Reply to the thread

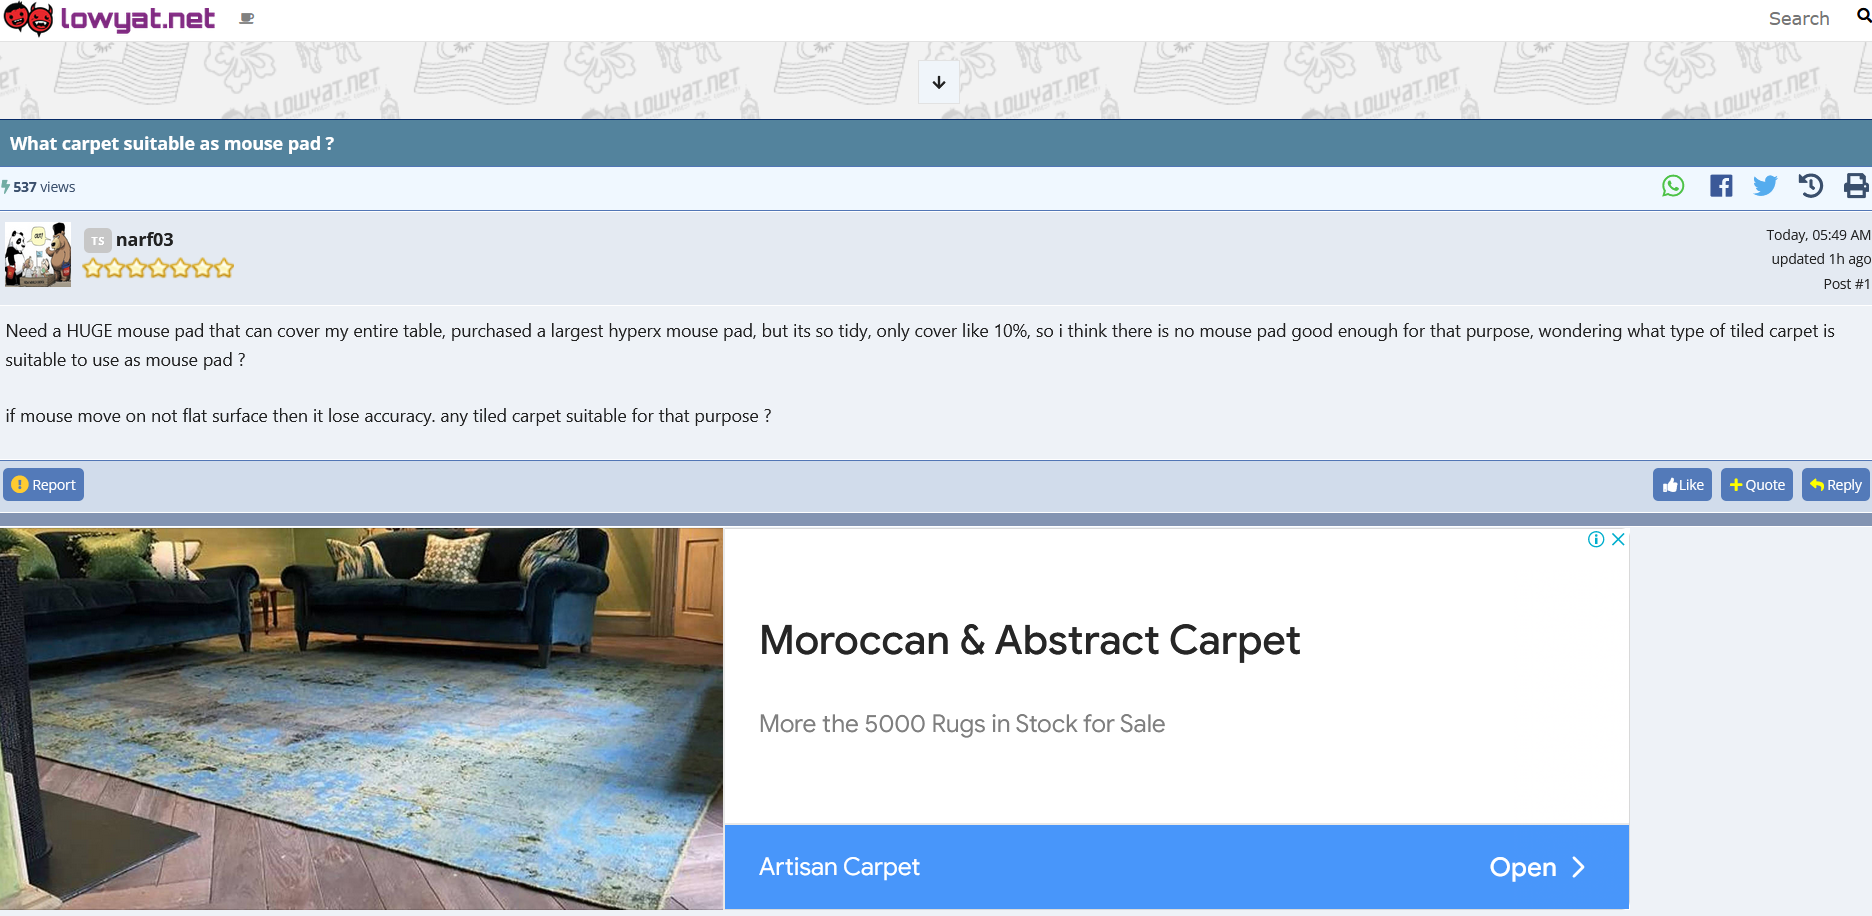[x=1835, y=484]
